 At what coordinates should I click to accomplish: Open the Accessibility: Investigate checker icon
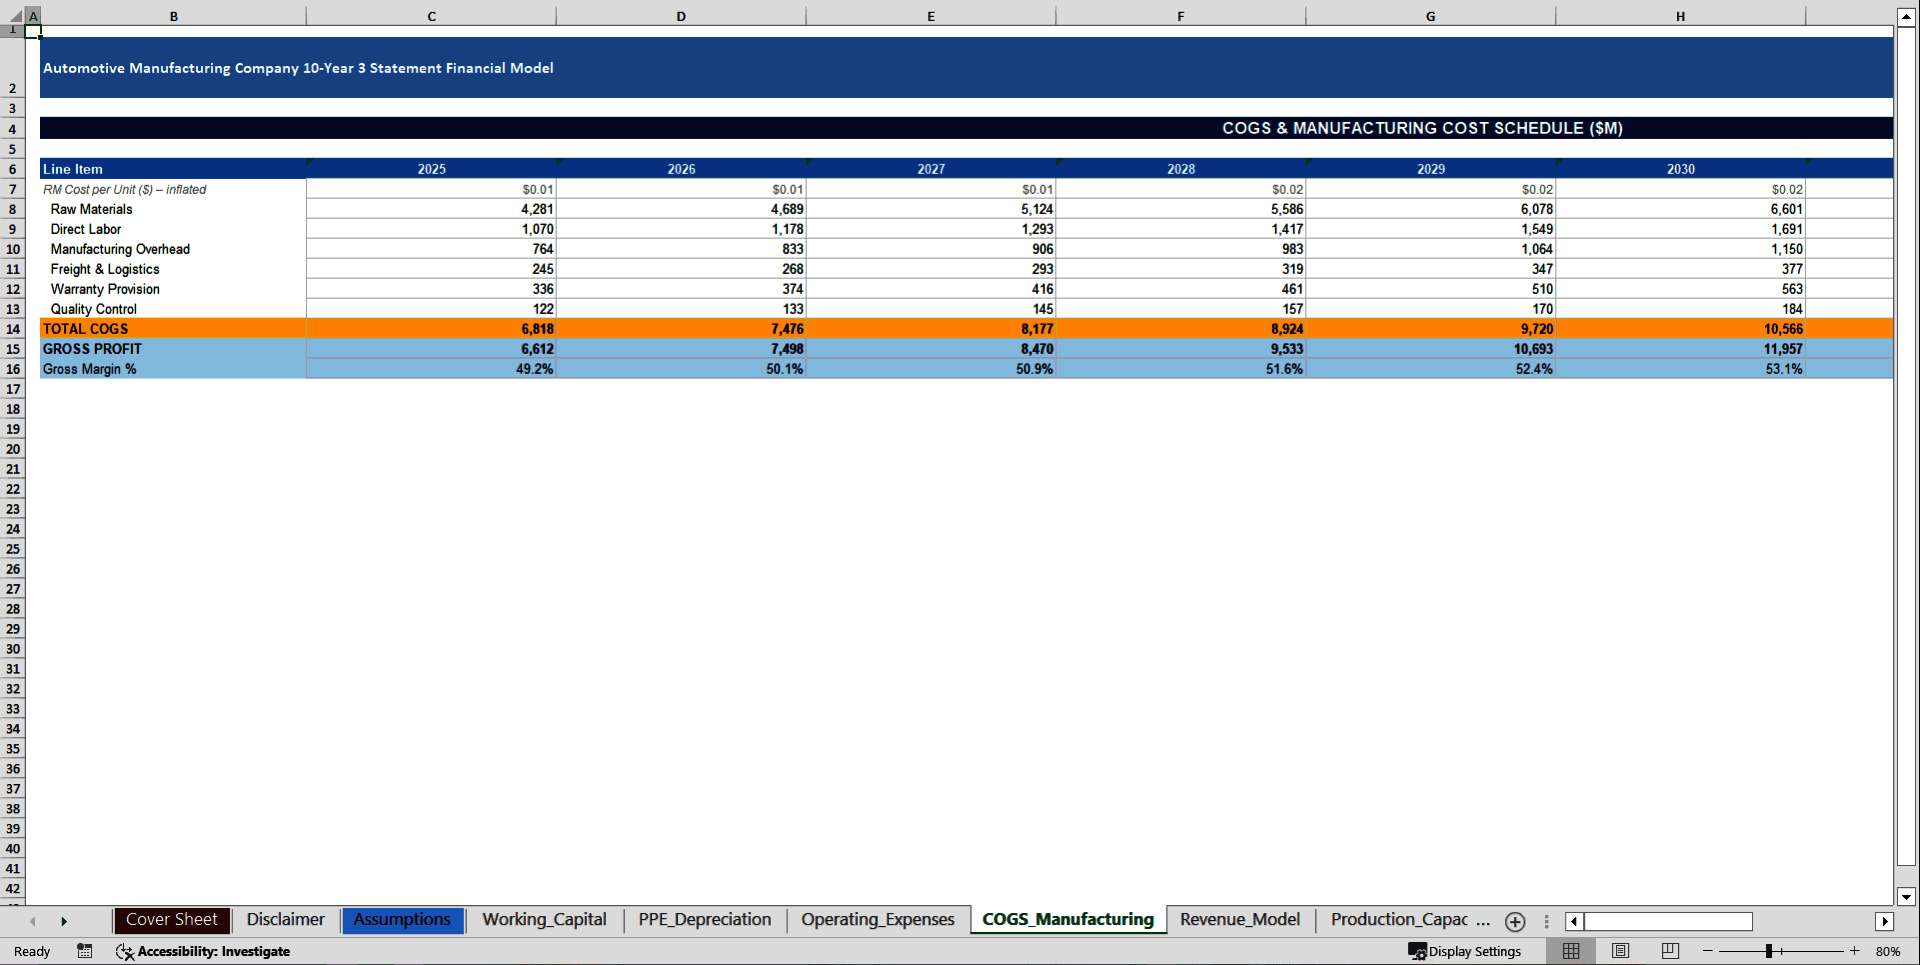click(x=125, y=952)
